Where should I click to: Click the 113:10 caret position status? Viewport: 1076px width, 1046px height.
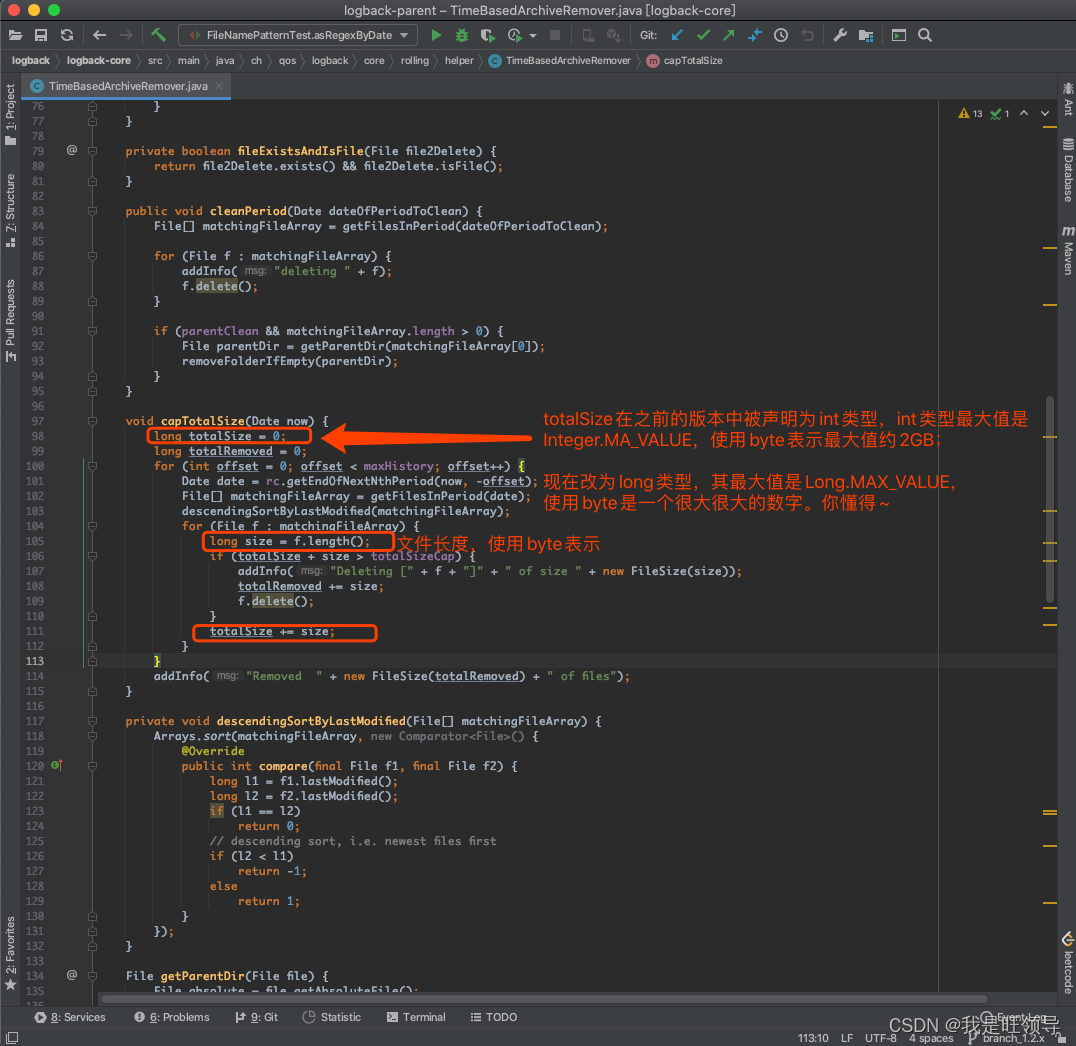click(x=812, y=1038)
